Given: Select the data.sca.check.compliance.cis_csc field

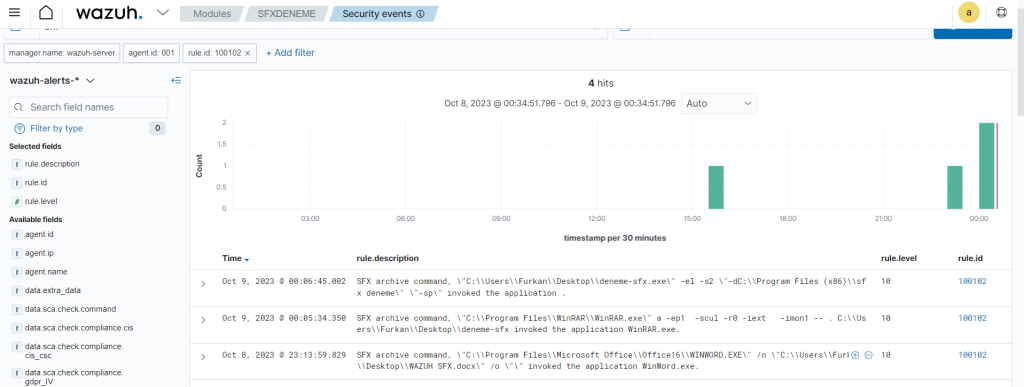Looking at the screenshot, I should click(x=74, y=350).
